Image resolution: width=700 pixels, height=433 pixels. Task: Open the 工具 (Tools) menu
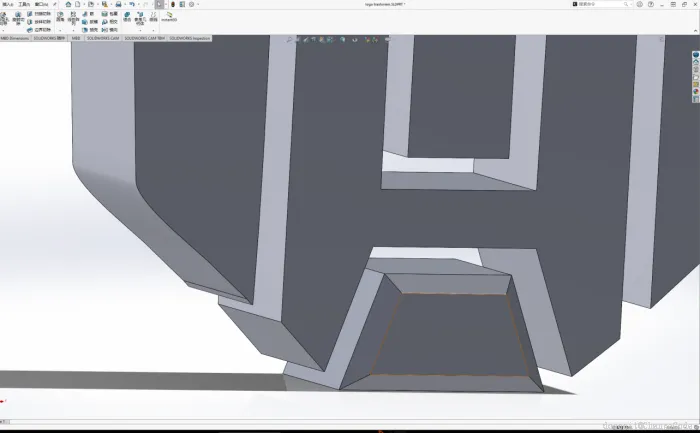(24, 4)
